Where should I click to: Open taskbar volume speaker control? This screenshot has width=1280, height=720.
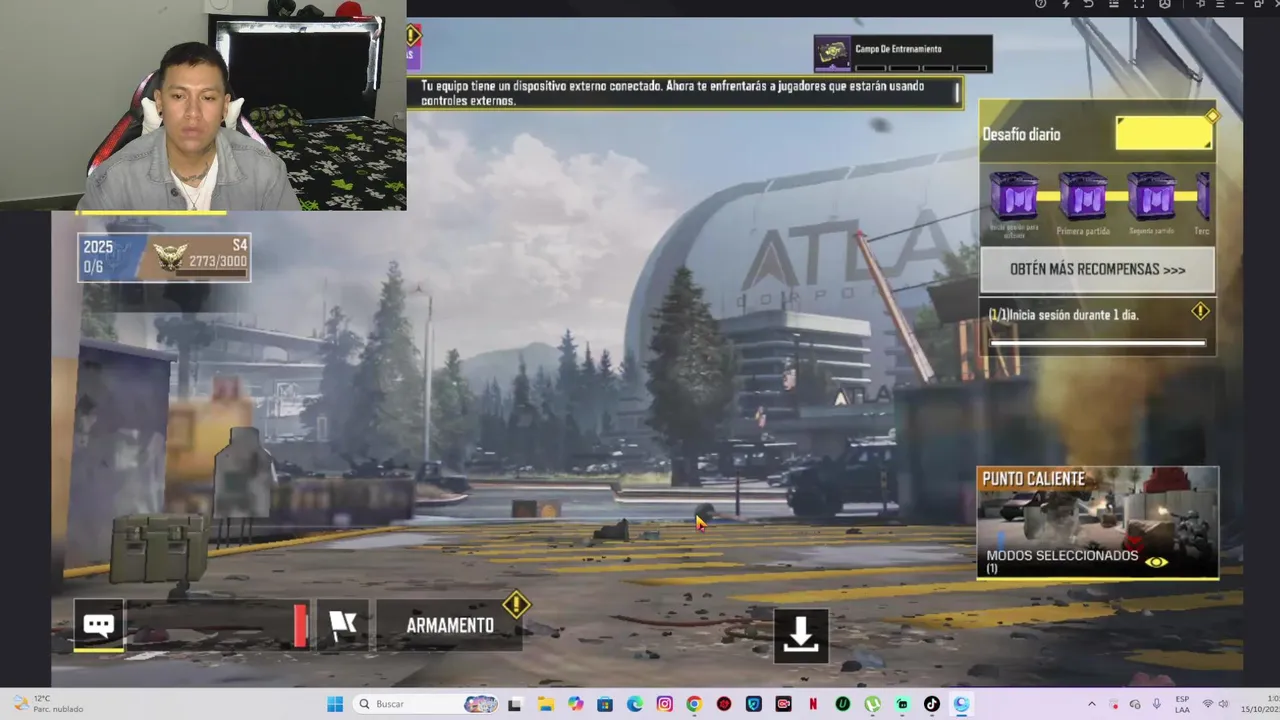(1223, 704)
